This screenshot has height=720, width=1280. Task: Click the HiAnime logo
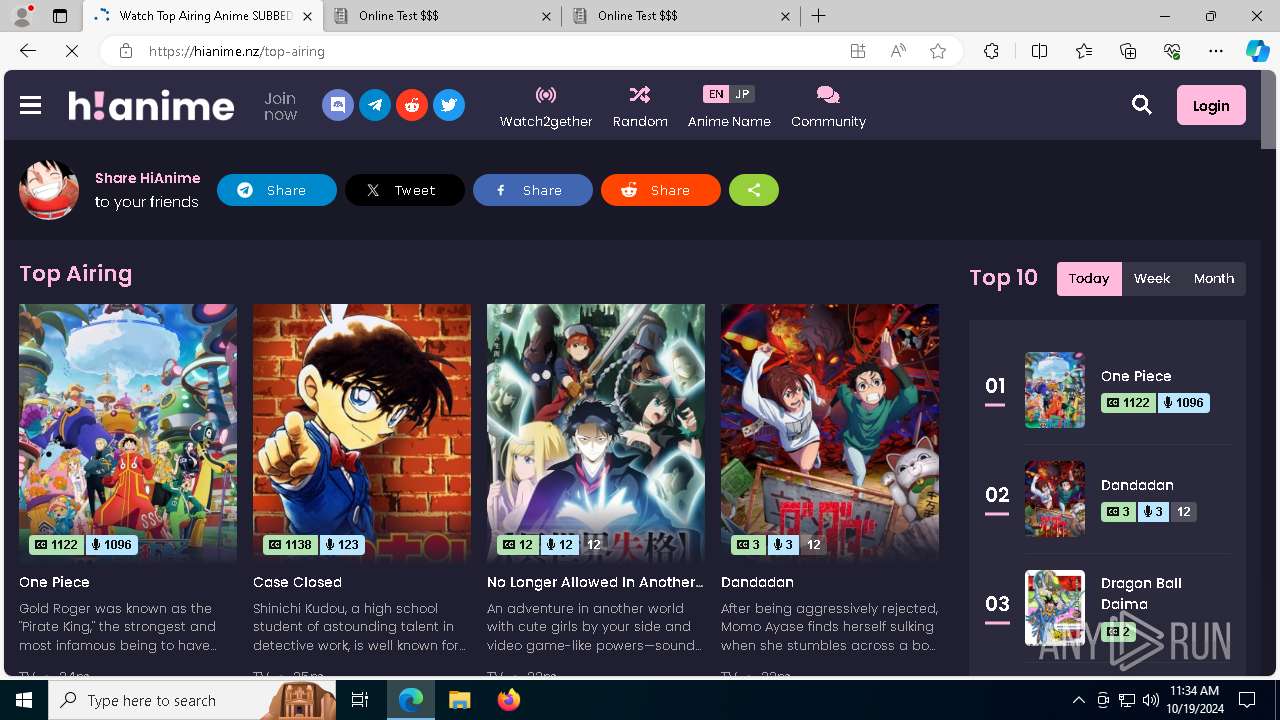coord(151,105)
